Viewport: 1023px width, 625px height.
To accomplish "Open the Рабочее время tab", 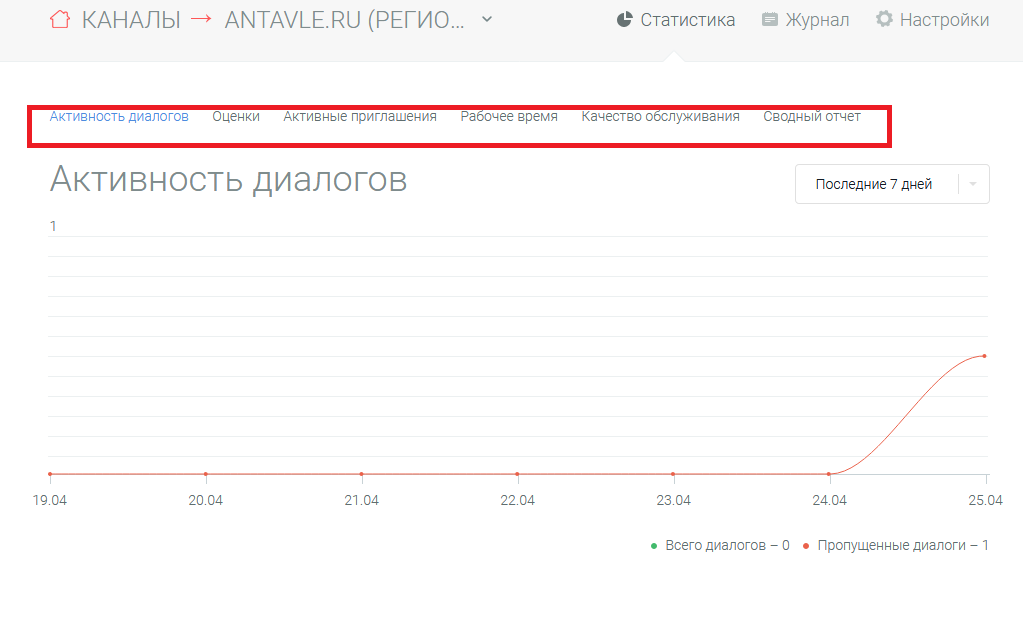I will click(x=509, y=116).
